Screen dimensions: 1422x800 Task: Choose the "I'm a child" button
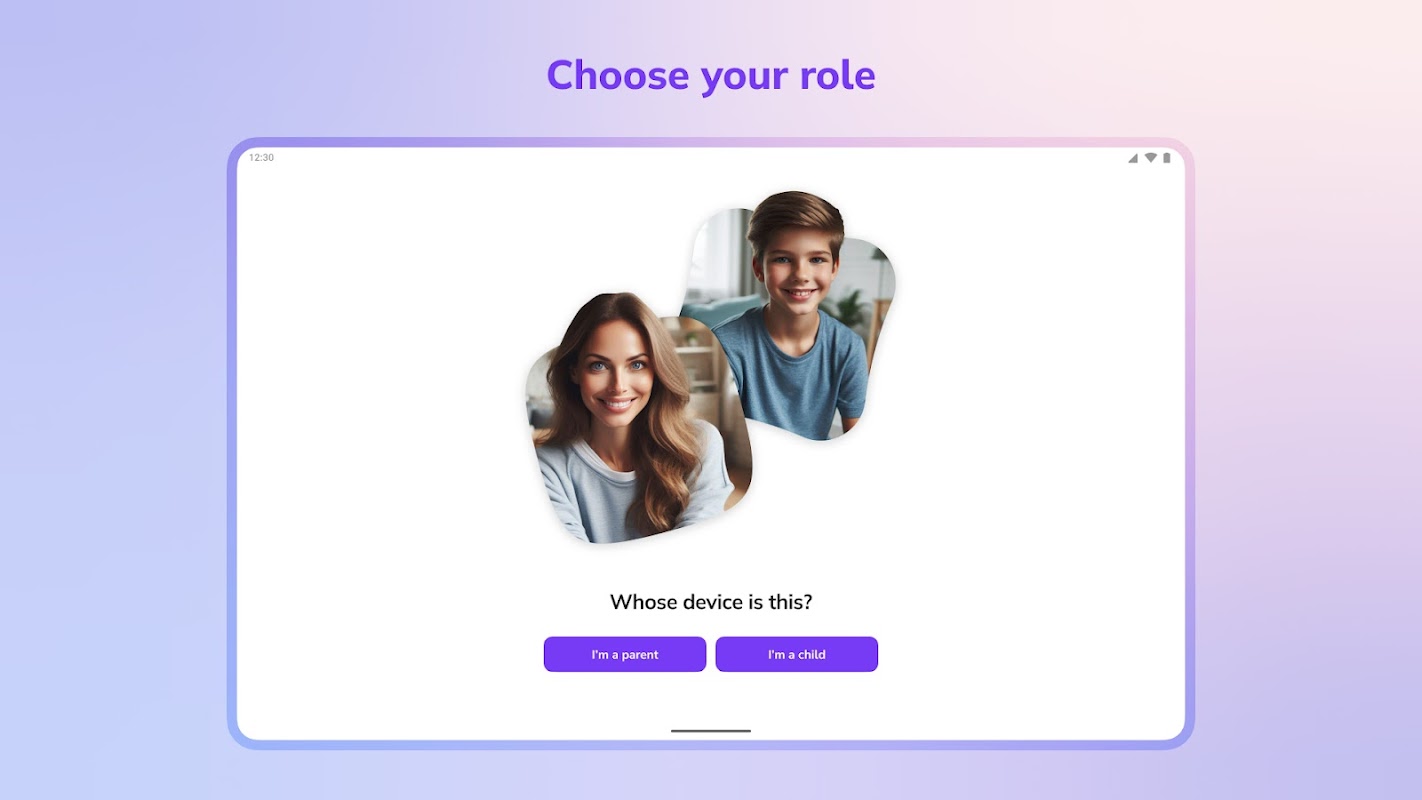point(797,654)
